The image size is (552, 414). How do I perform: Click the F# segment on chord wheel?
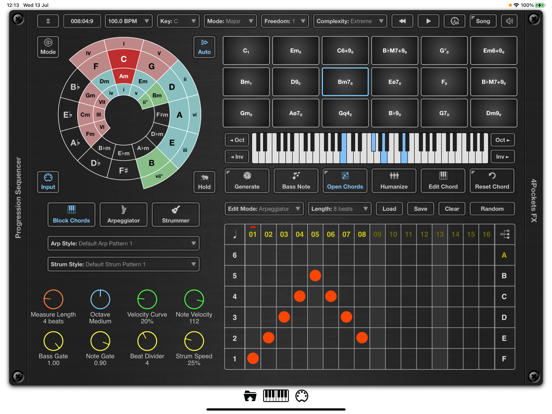click(124, 171)
